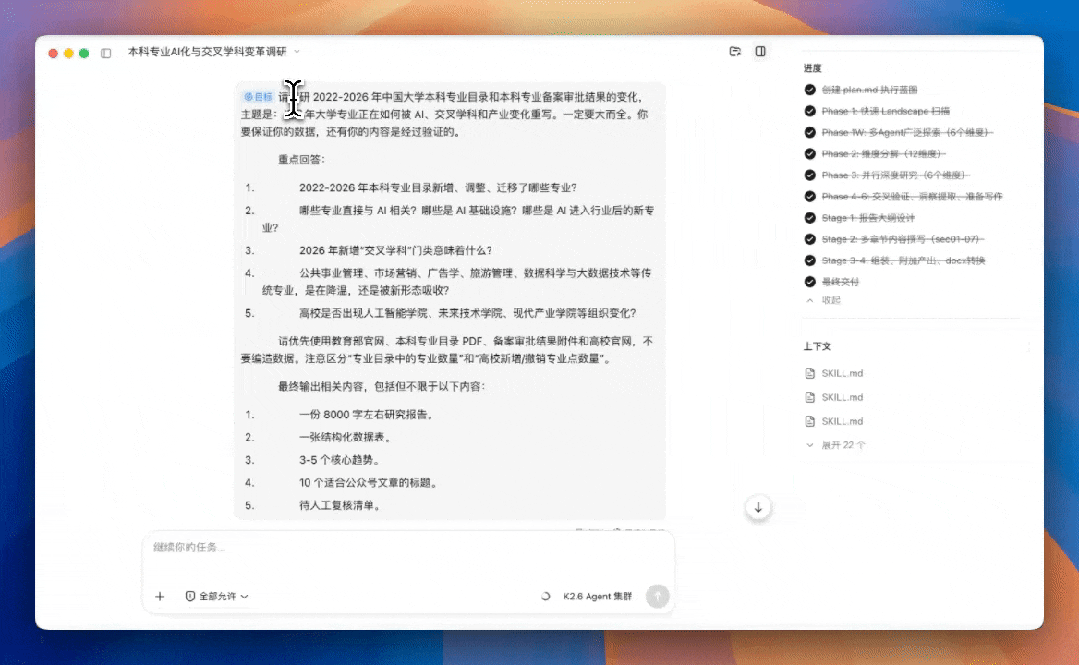The width and height of the screenshot is (1079, 665).
Task: Toggle check mark for Stage 3-4 组装
Action: coord(810,260)
